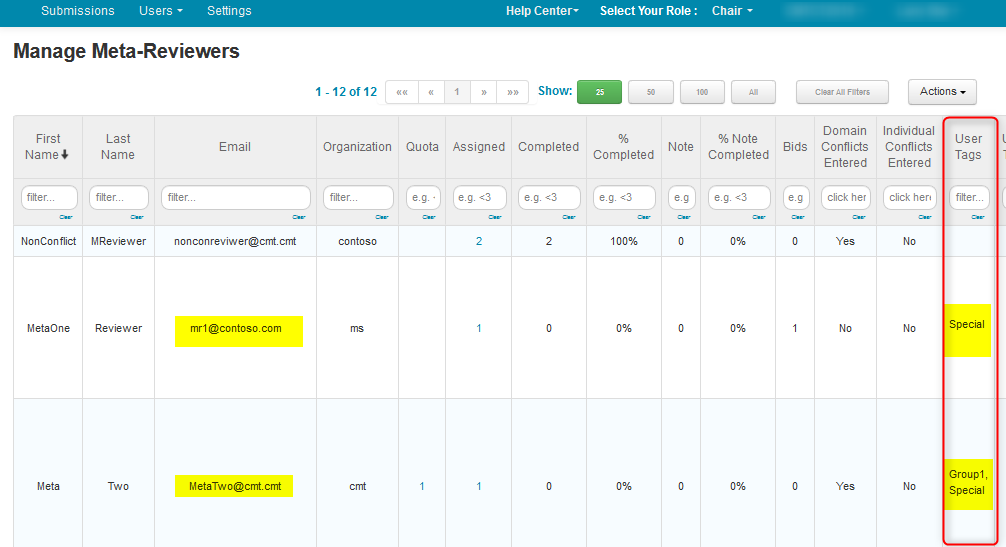Sort by Email column header
The image size is (1006, 547).
click(235, 147)
